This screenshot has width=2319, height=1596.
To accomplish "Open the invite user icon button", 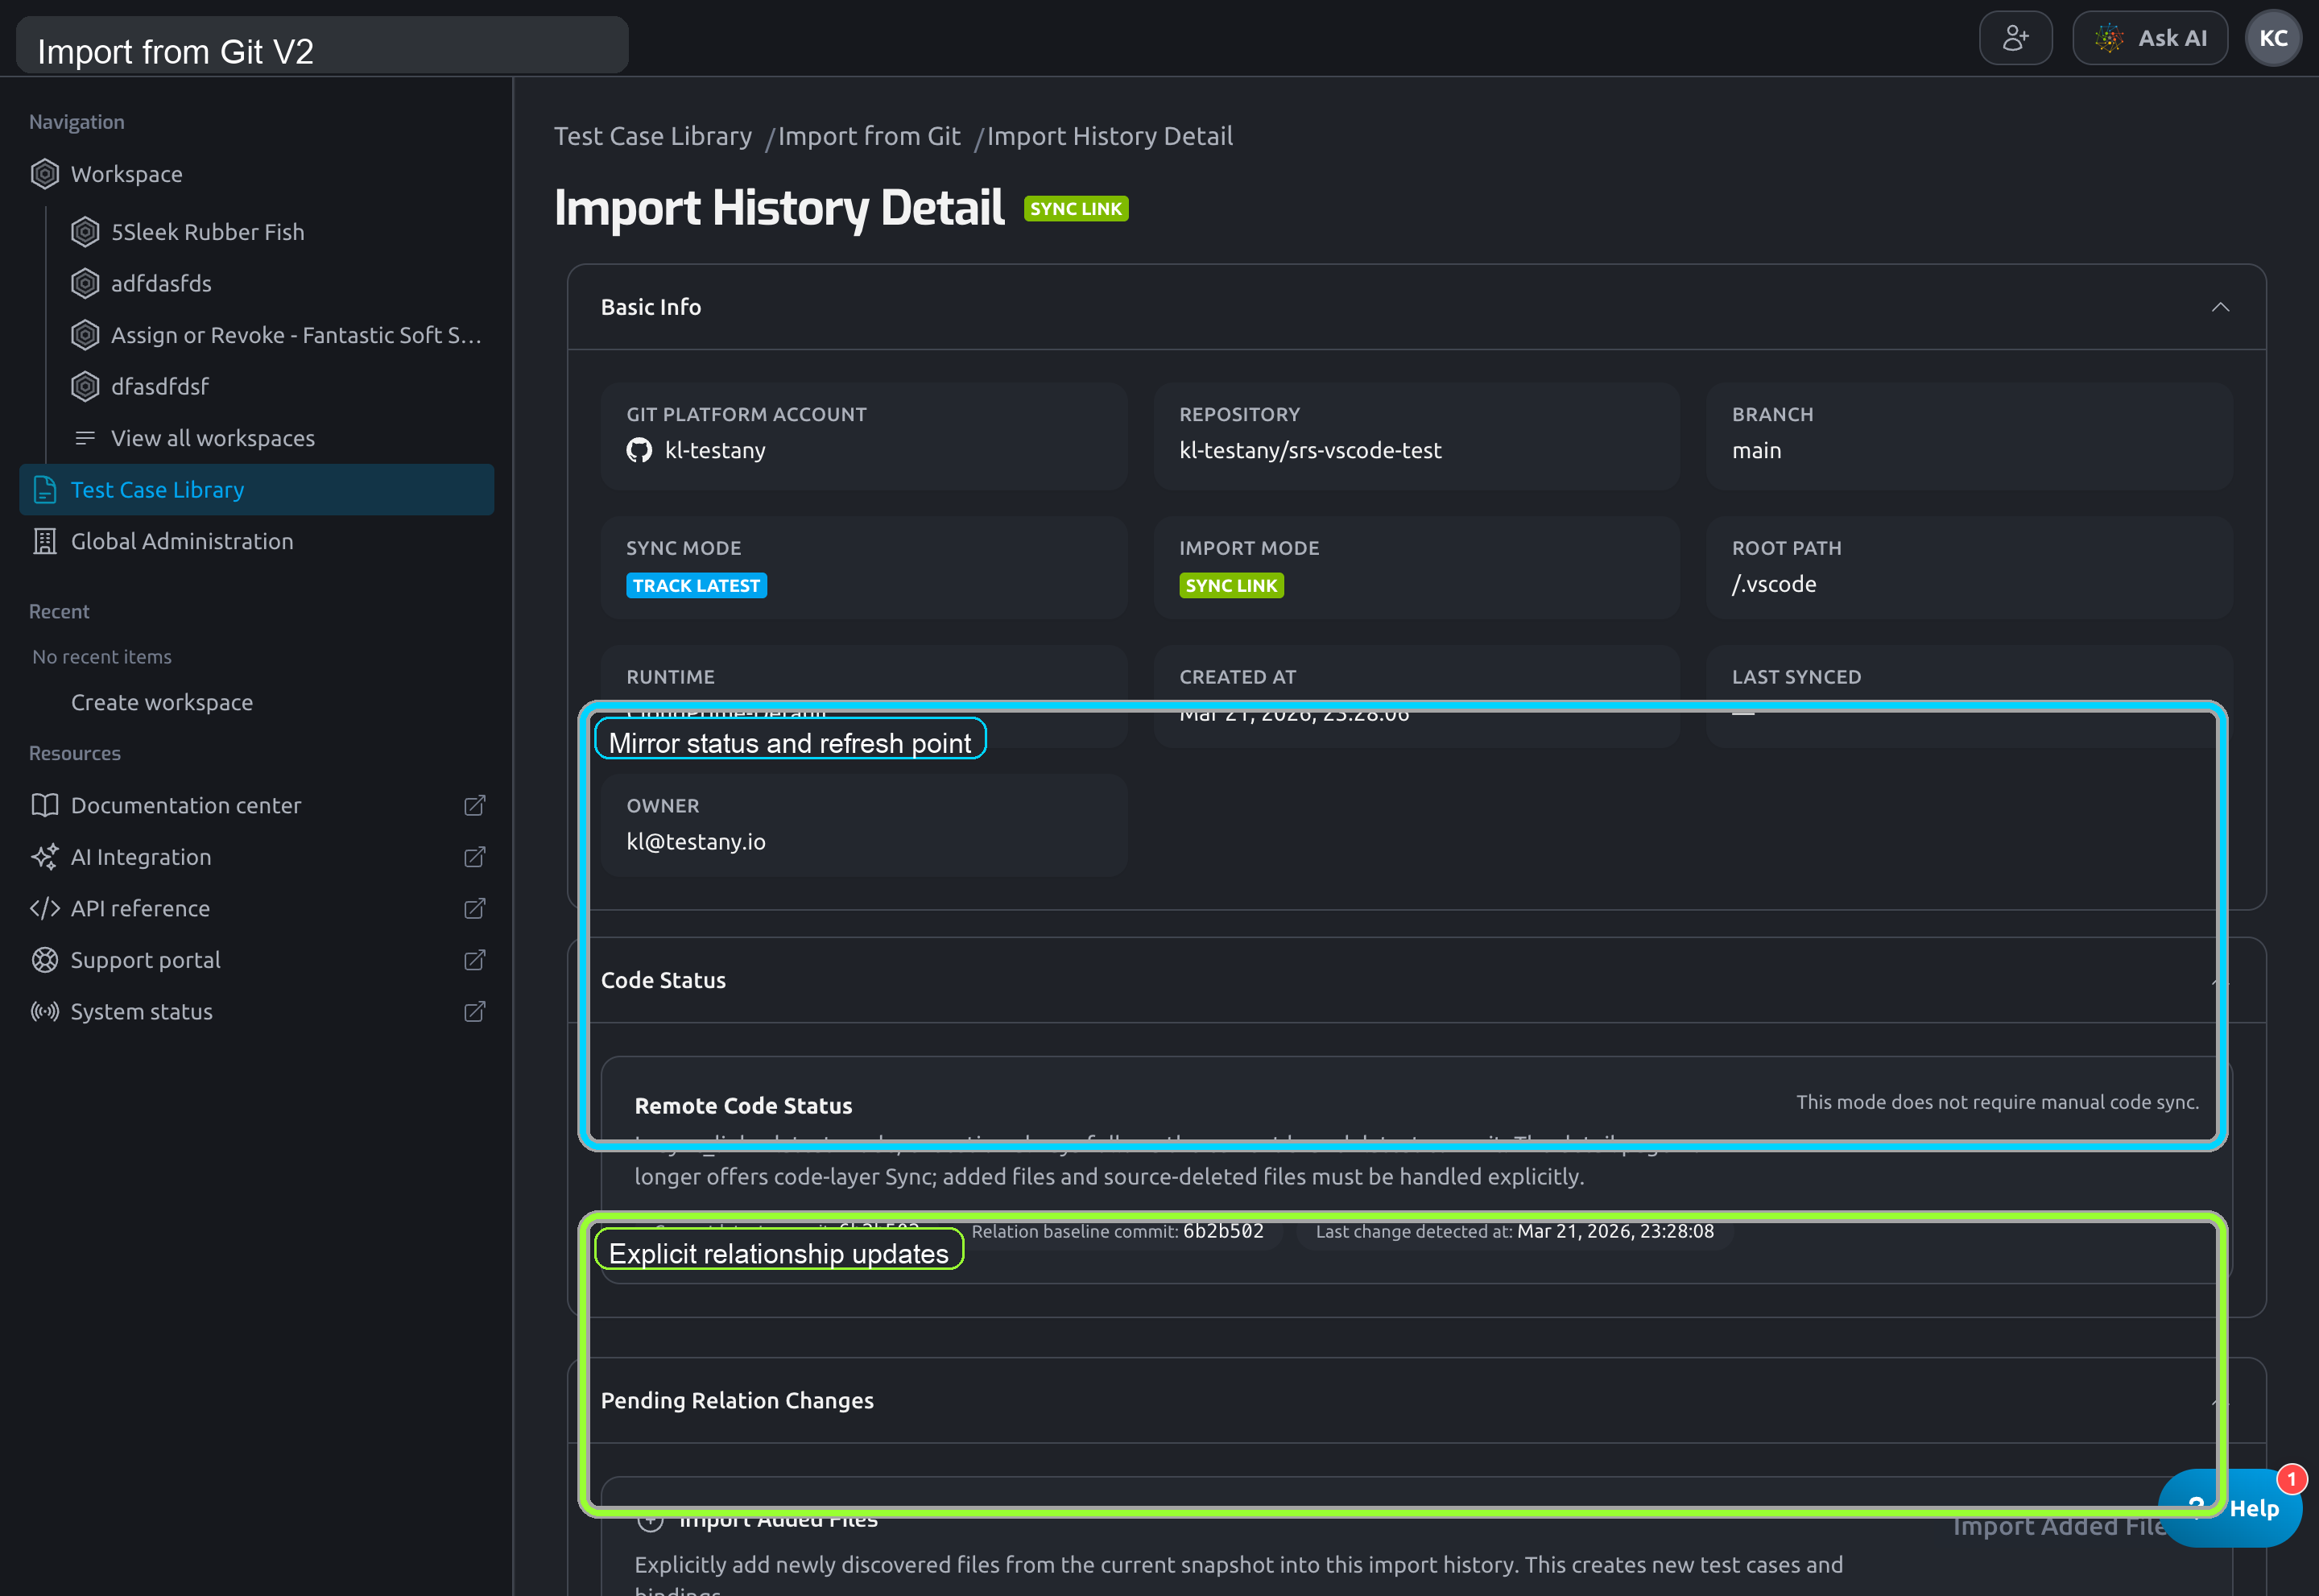I will coord(2015,38).
